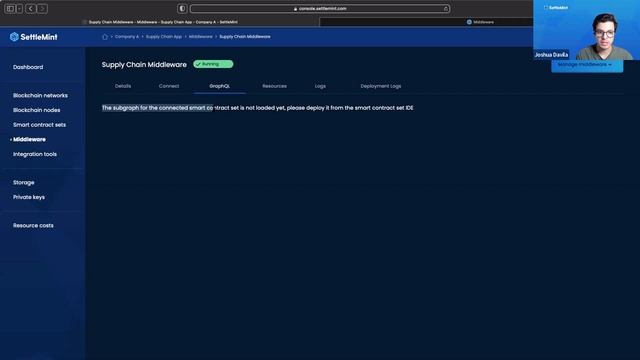Open Private keys in sidebar
The width and height of the screenshot is (640, 360).
tap(29, 197)
